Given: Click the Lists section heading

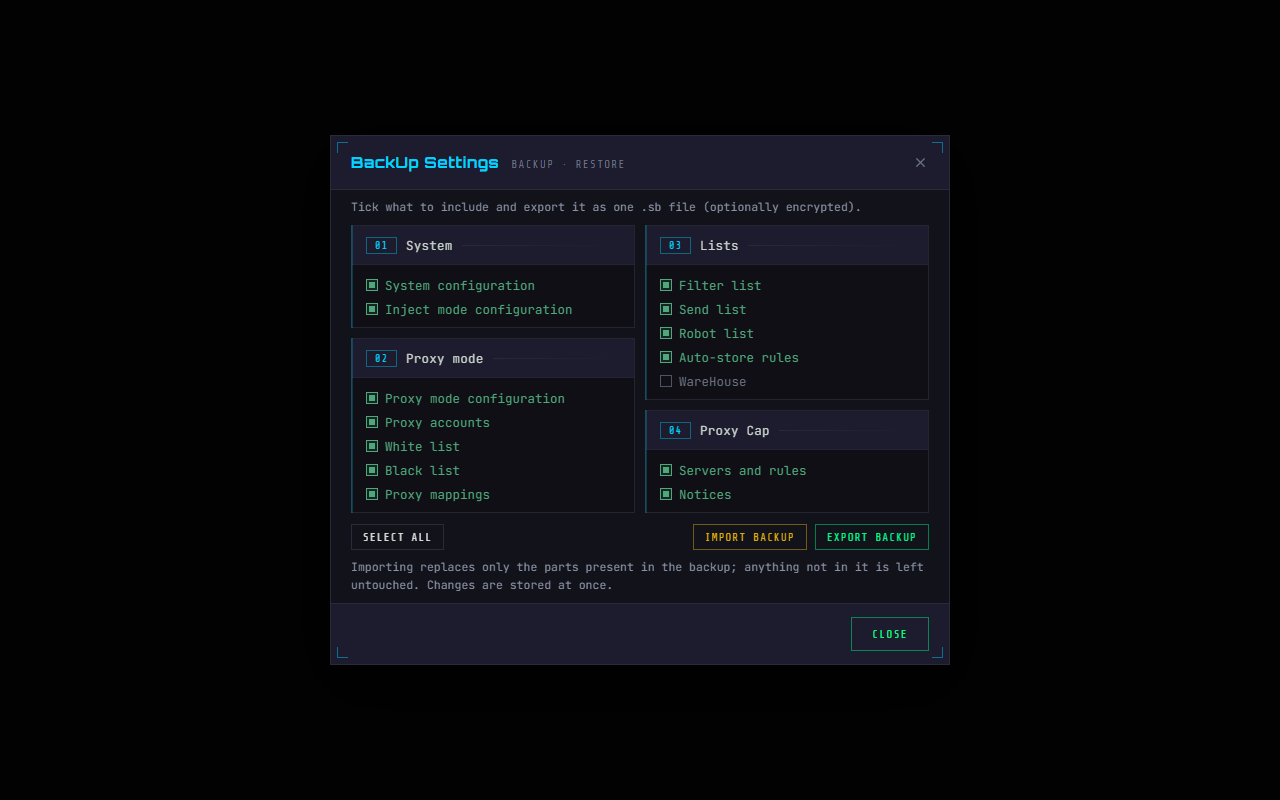Looking at the screenshot, I should pos(719,245).
